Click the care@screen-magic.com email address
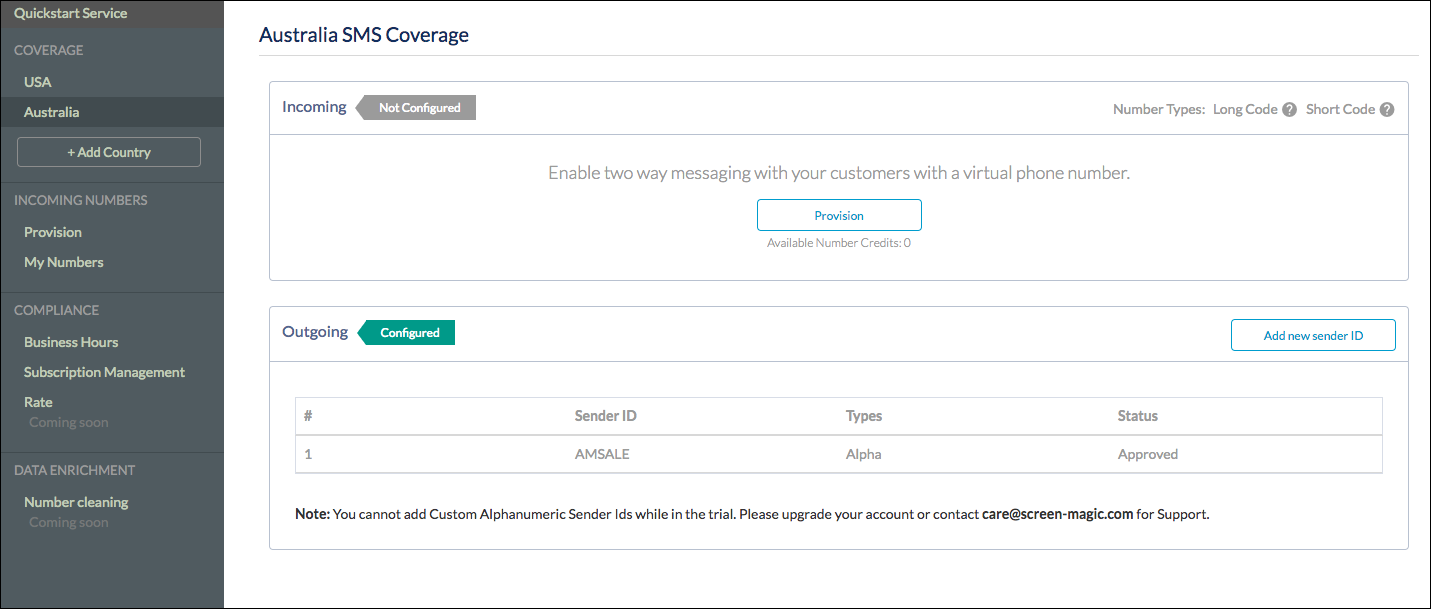 pos(1058,515)
